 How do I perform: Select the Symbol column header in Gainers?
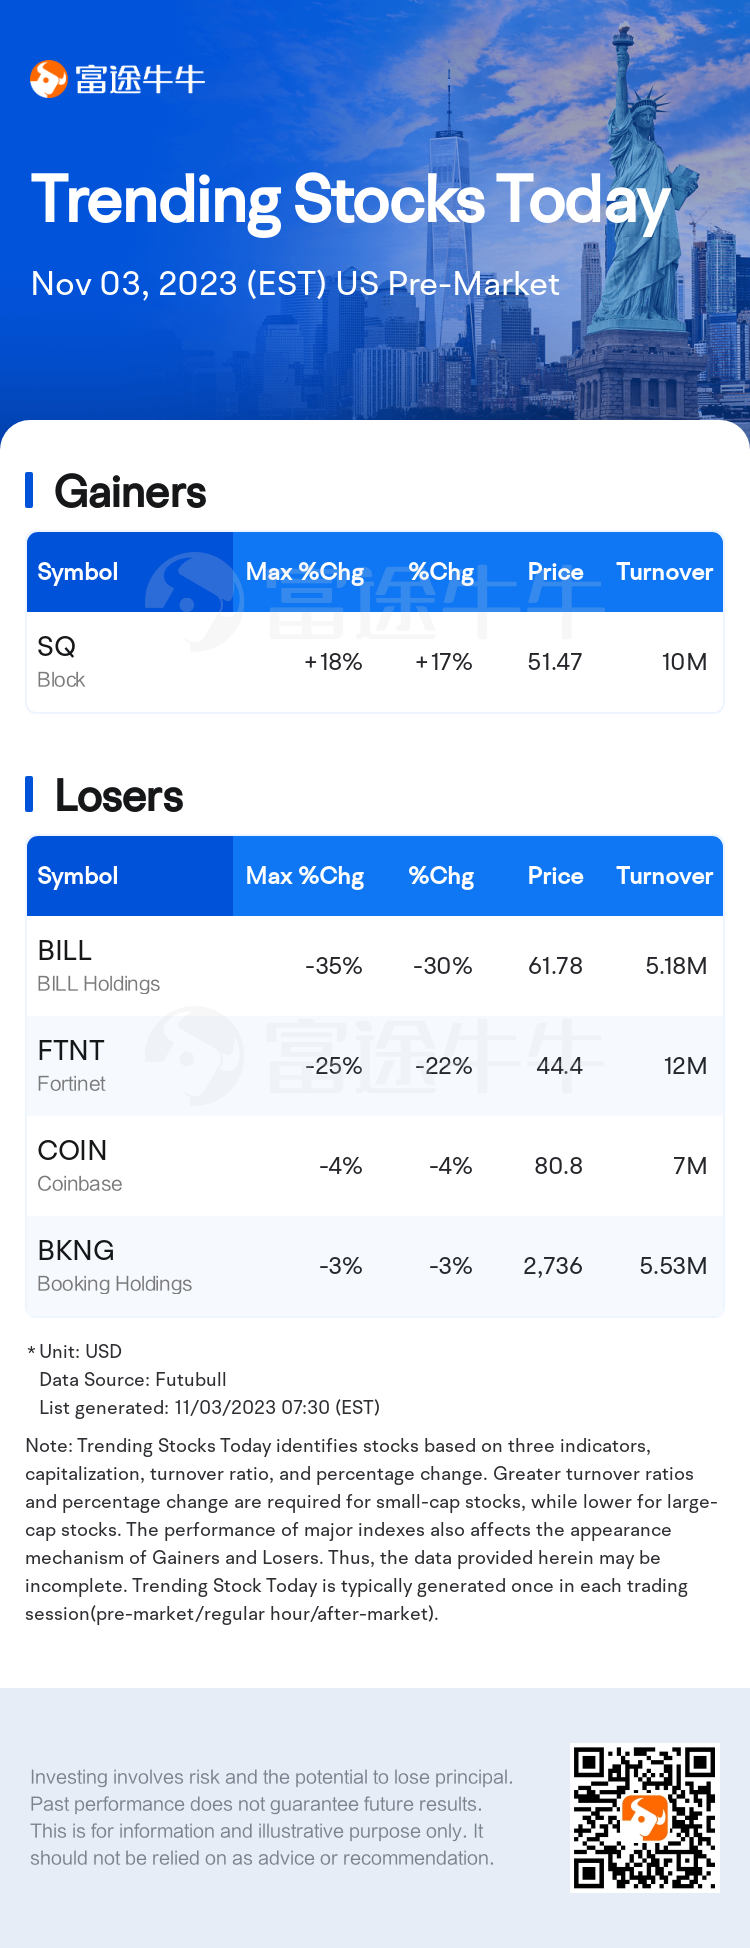tap(78, 572)
